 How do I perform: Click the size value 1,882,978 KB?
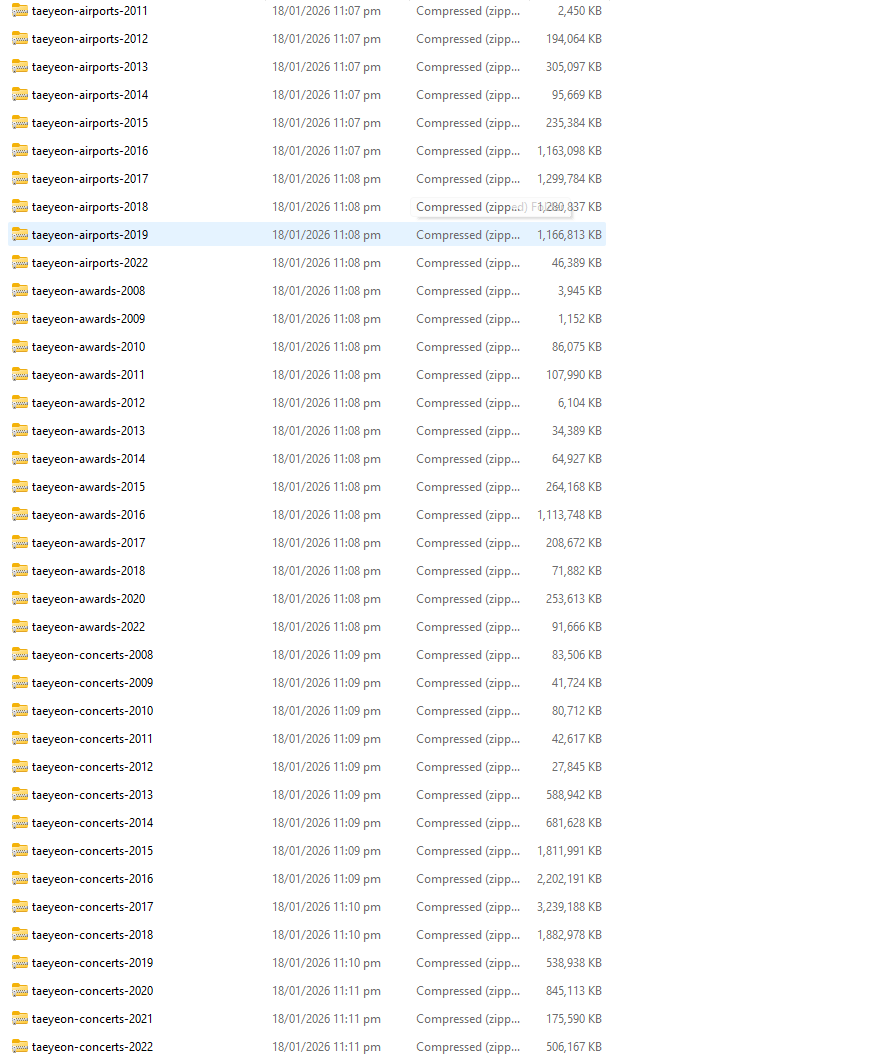(569, 935)
